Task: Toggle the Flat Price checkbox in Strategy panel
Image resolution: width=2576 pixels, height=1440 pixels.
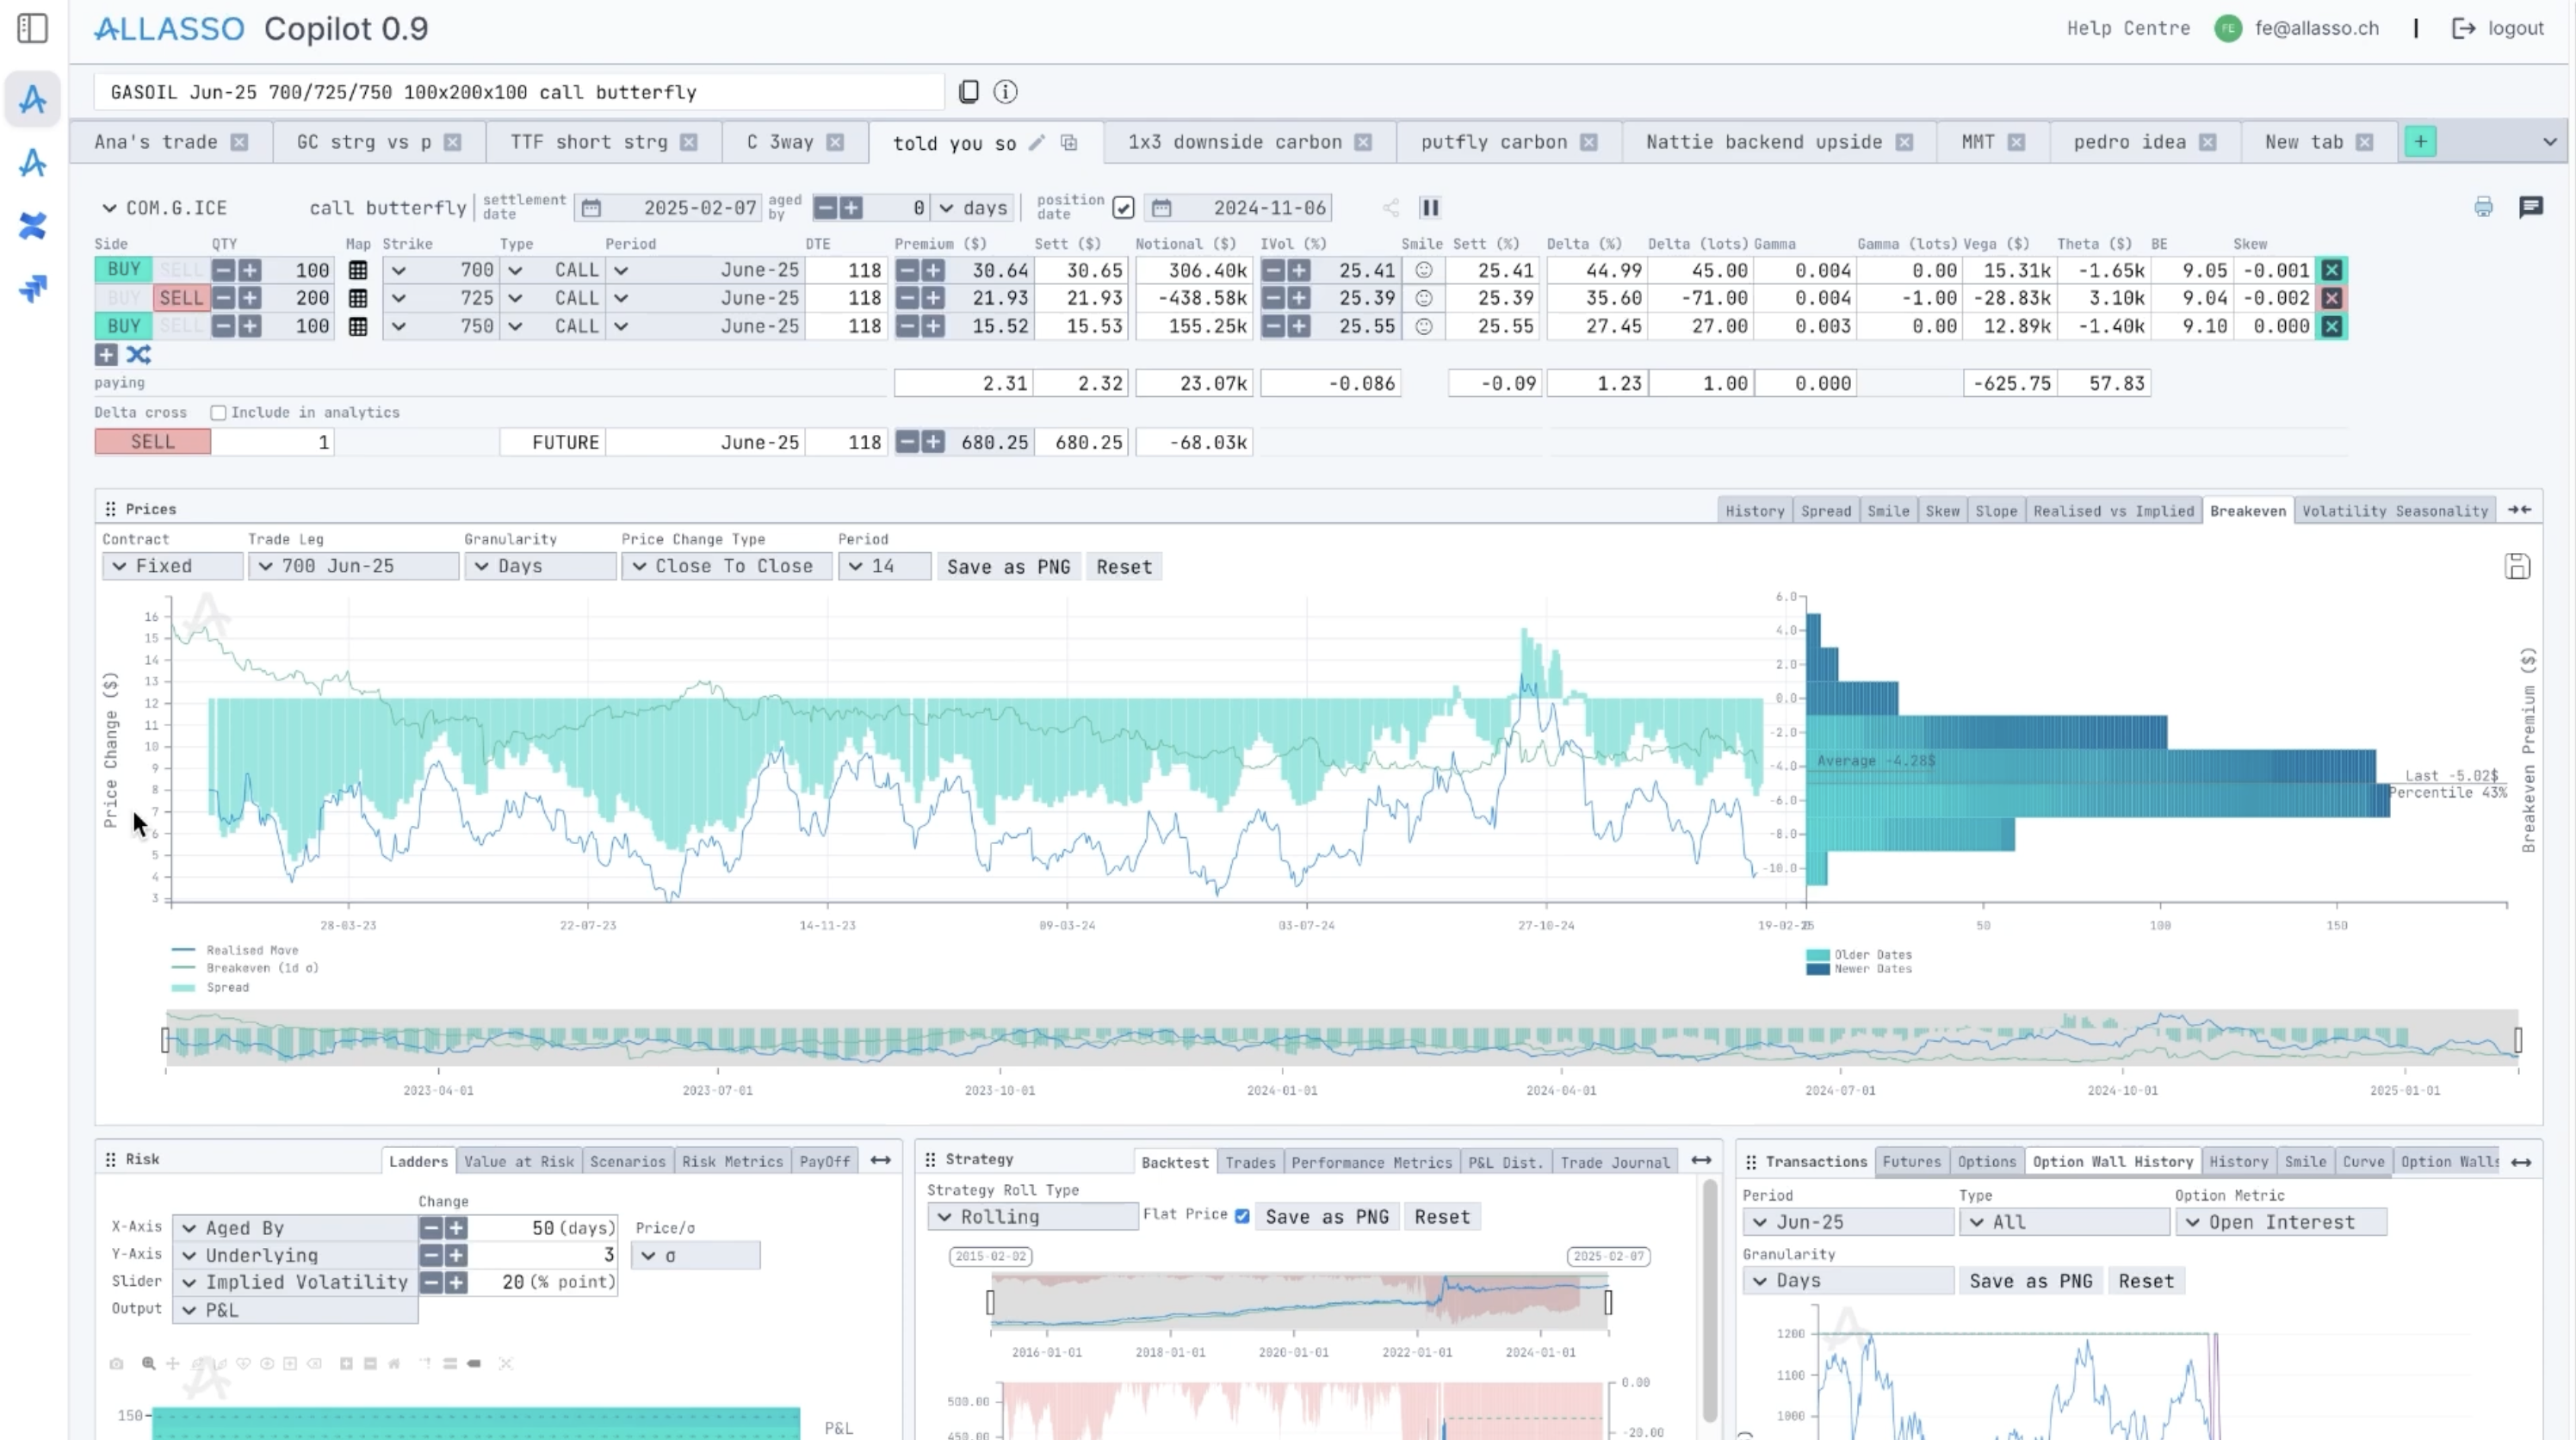Action: click(x=1242, y=1215)
